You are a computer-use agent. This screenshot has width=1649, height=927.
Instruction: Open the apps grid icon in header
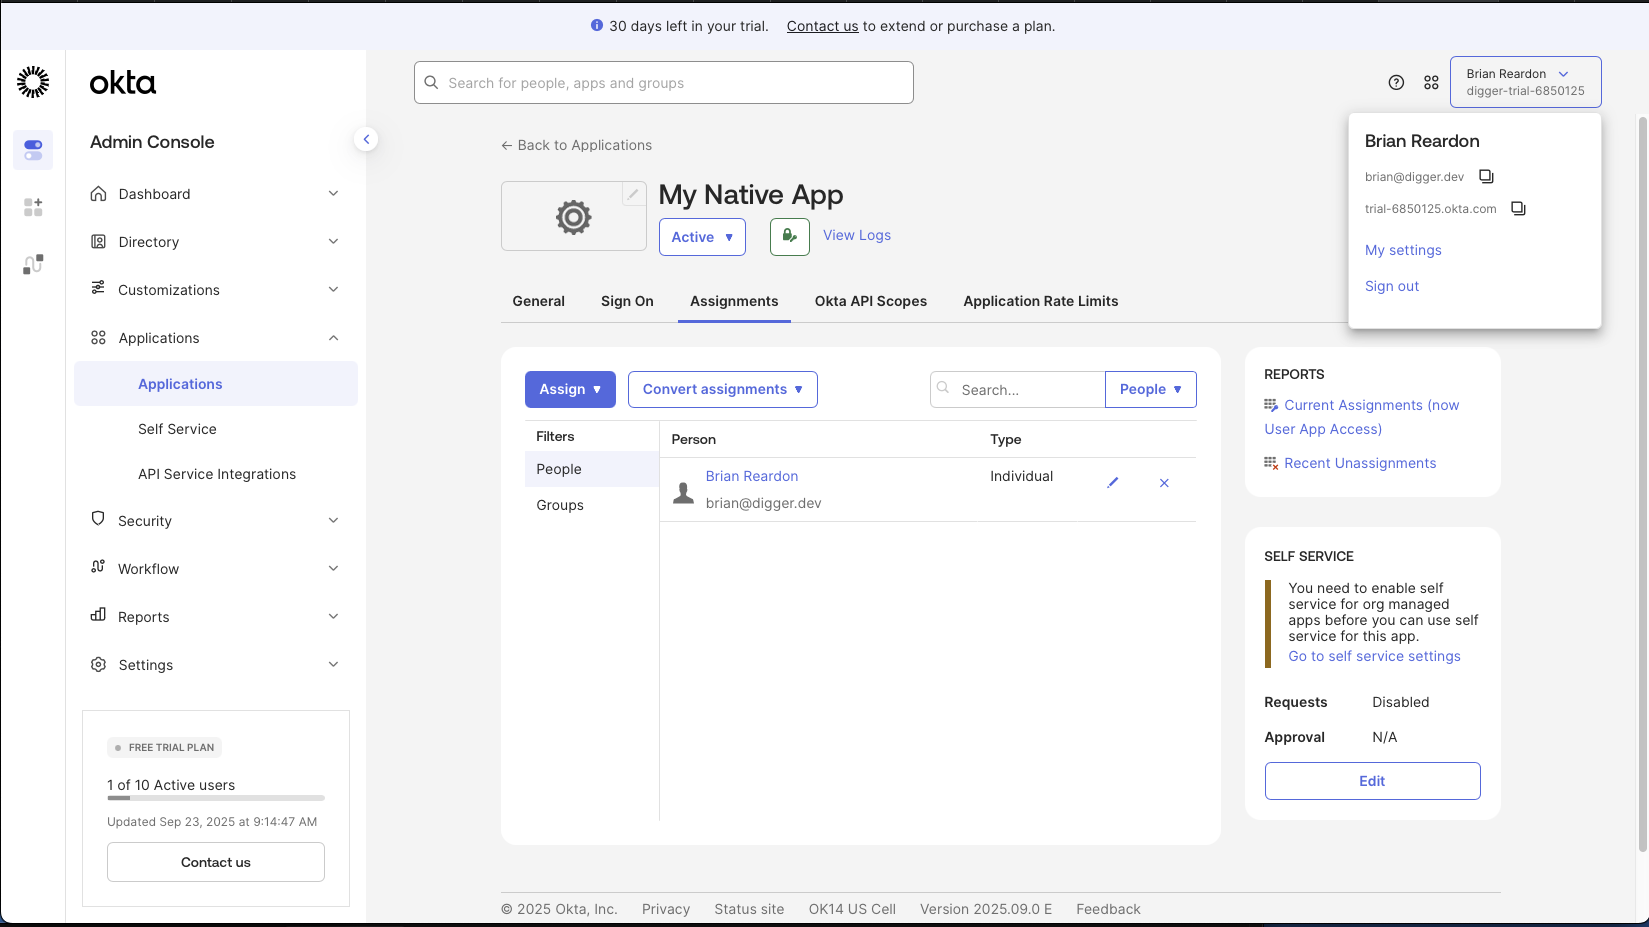(1431, 83)
